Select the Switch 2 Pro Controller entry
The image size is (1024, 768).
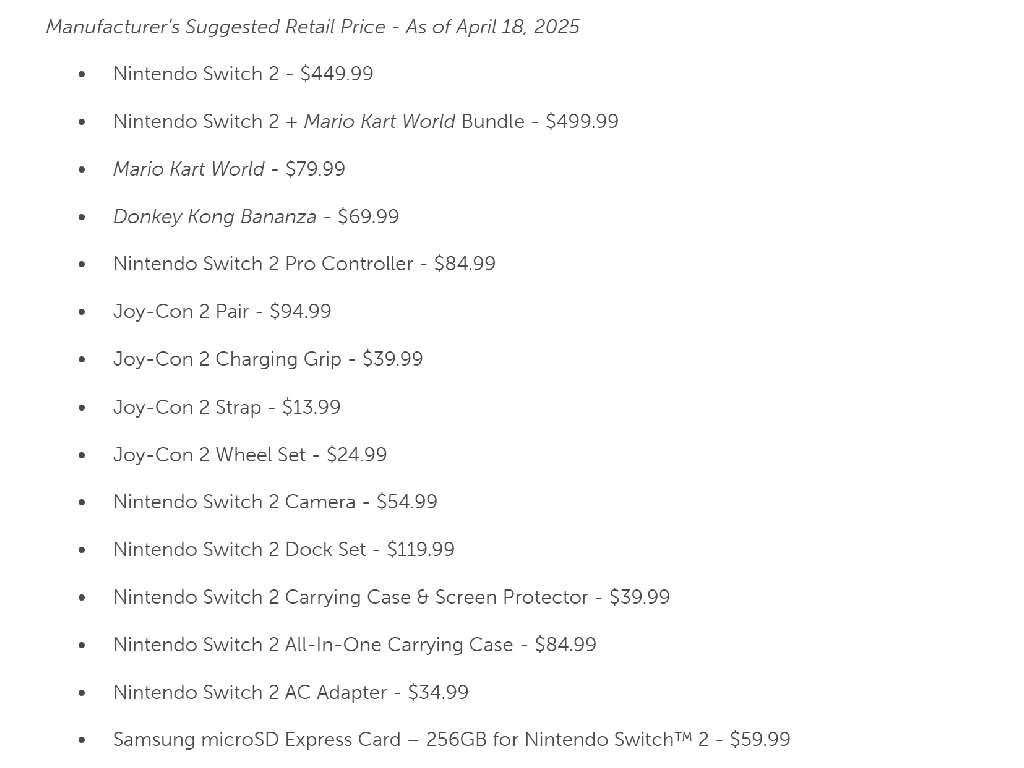click(x=304, y=264)
